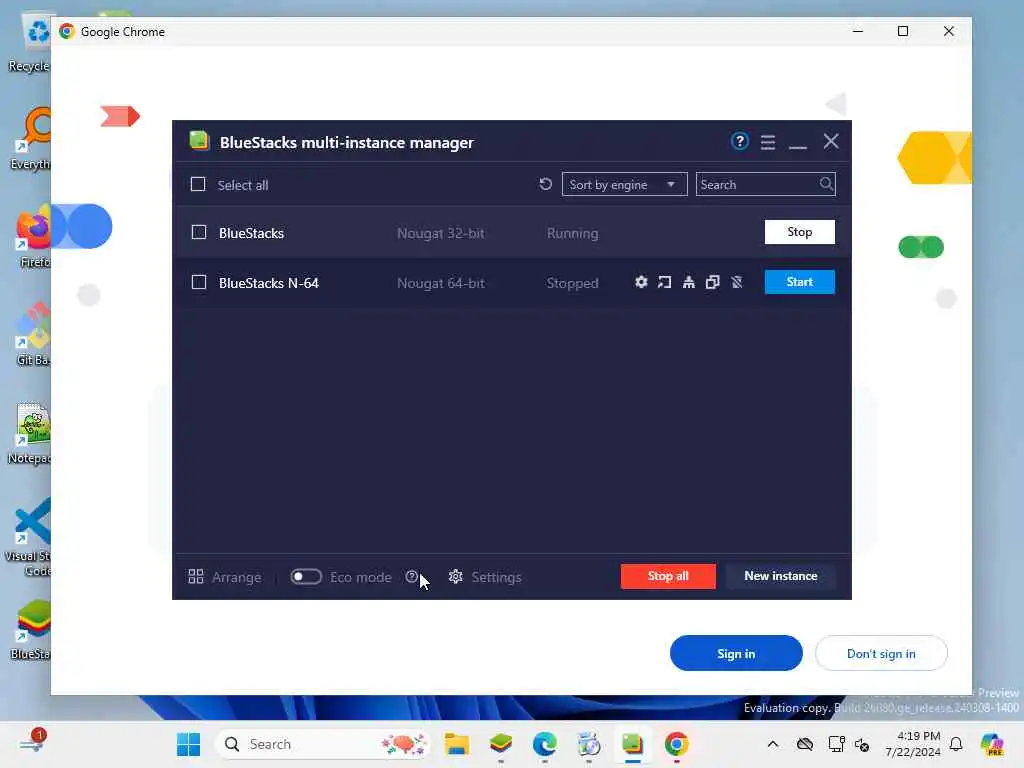Check the BlueStacks N-64 instance checkbox
This screenshot has height=768, width=1024.
point(199,282)
